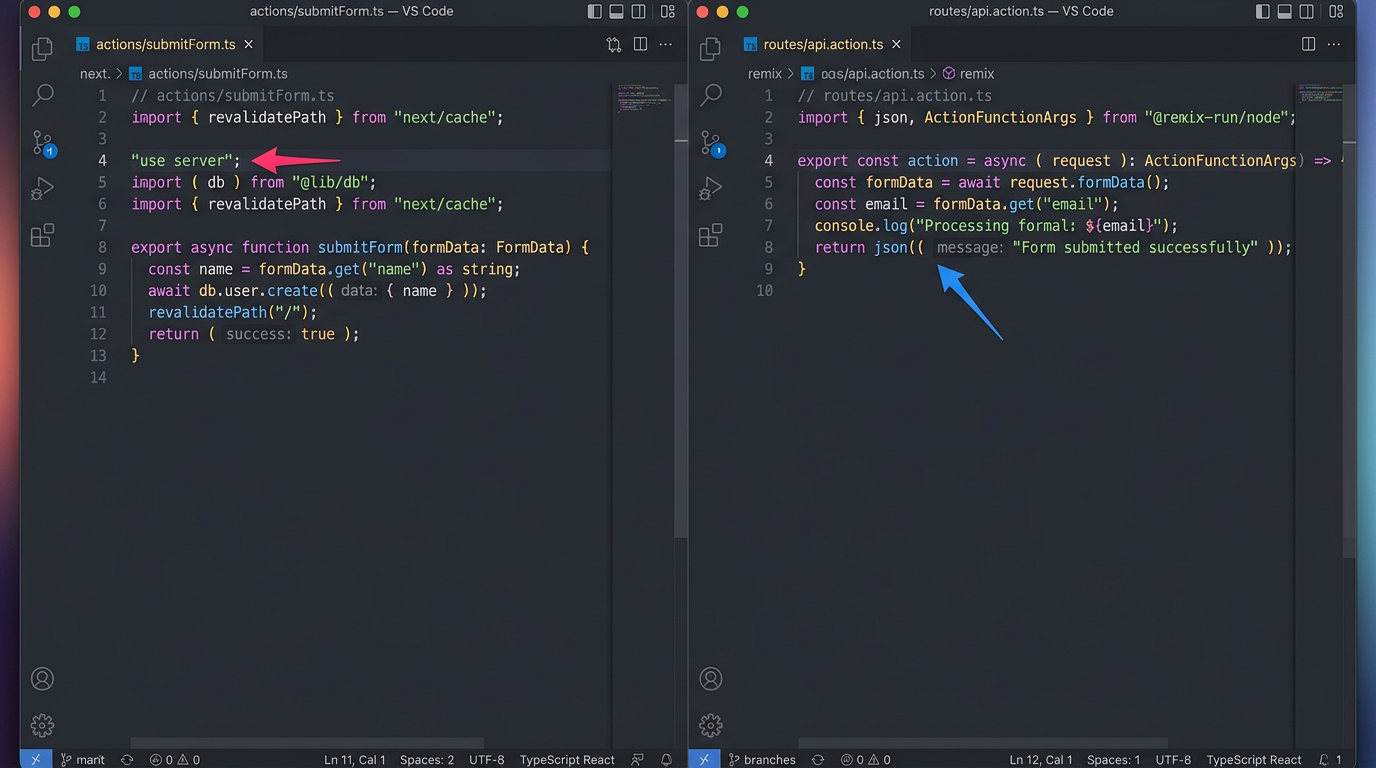Split the api.action.ts editor right
Image resolution: width=1376 pixels, height=768 pixels.
point(1308,44)
